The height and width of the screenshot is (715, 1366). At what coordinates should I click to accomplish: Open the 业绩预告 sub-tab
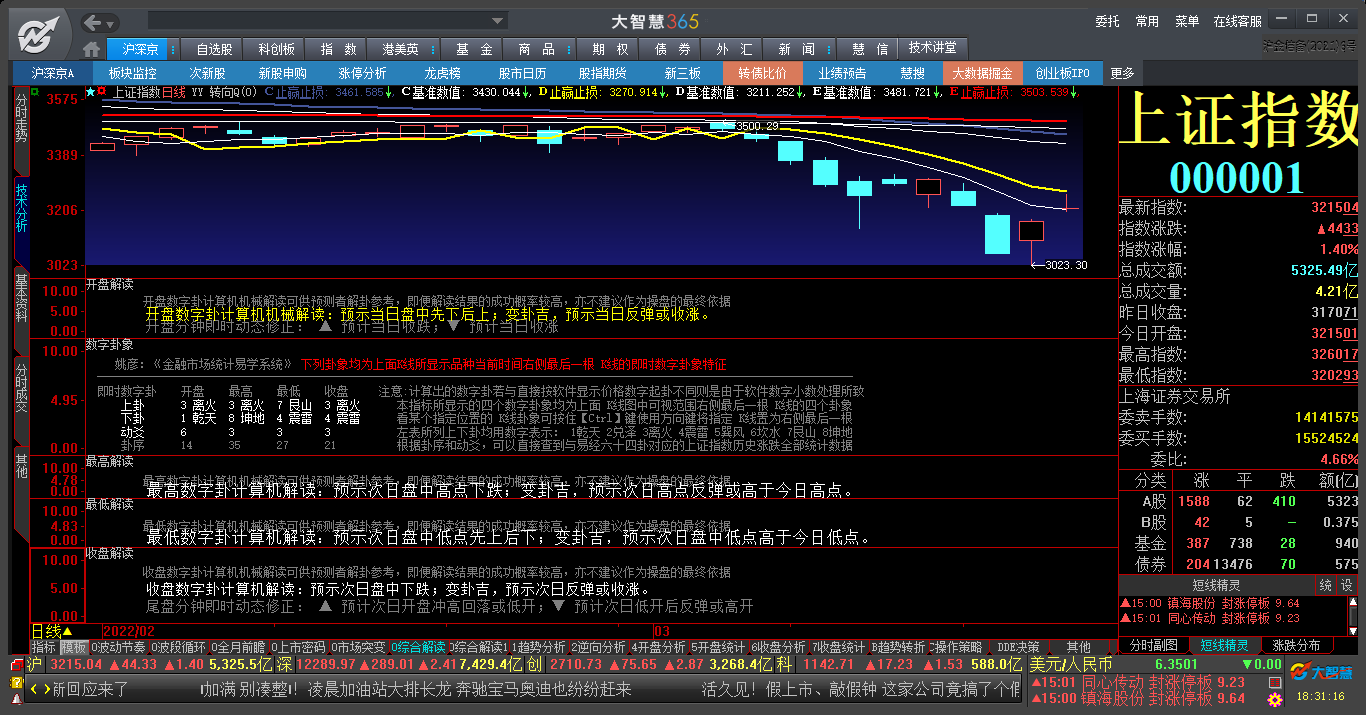842,73
